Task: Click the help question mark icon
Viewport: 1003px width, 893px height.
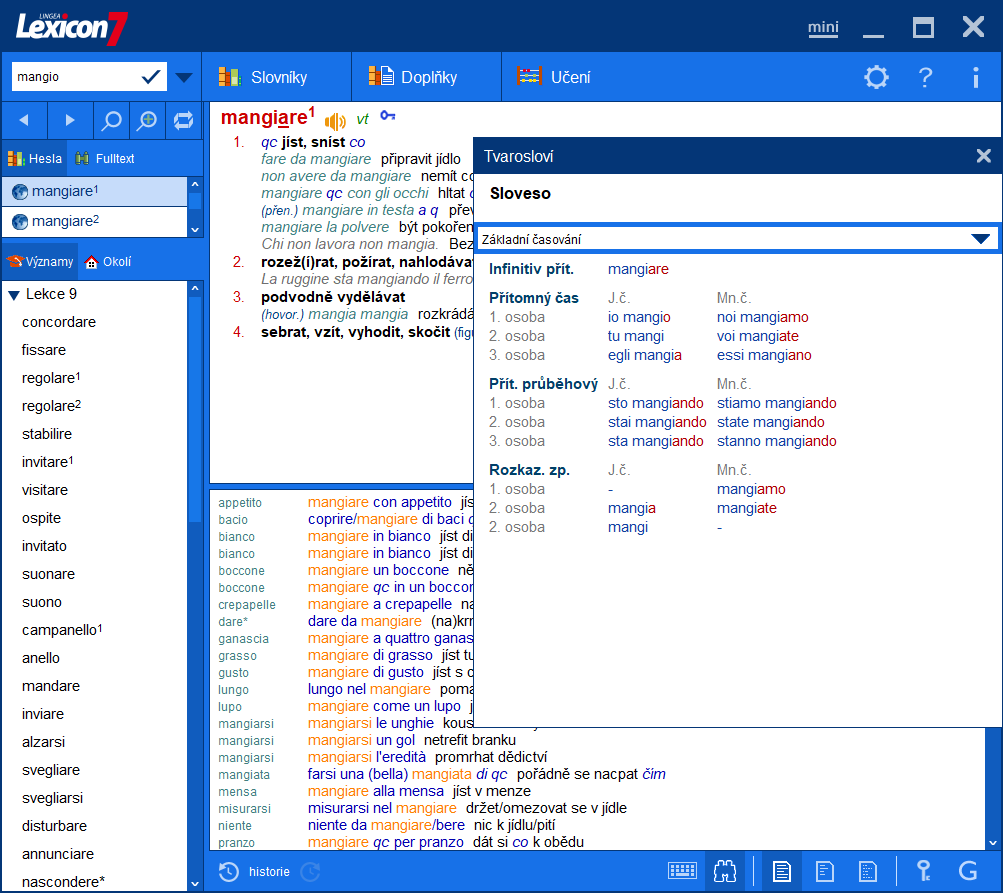Action: point(924,76)
